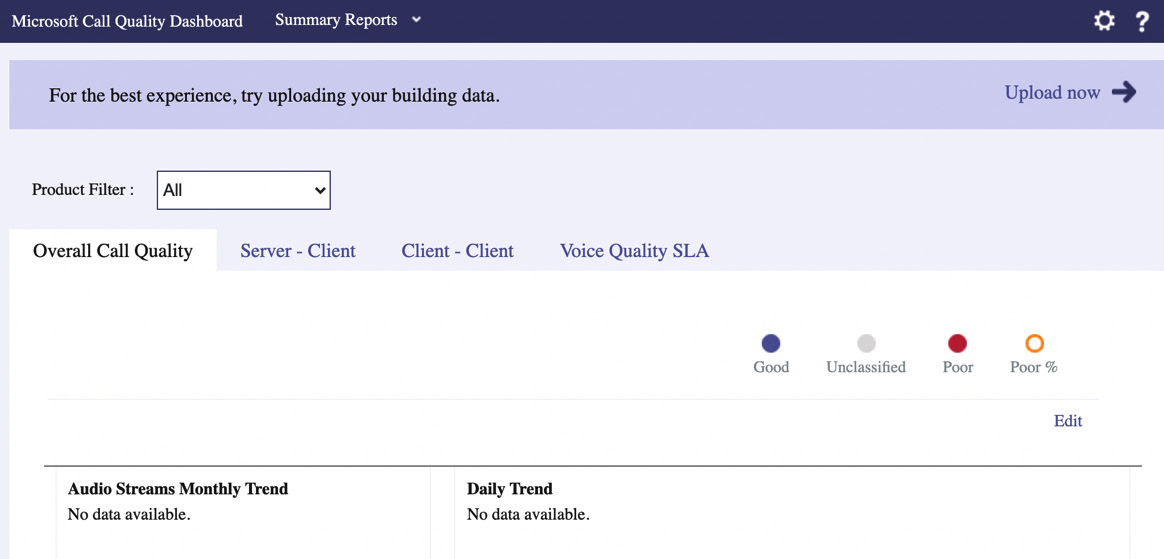Viewport: 1164px width, 559px height.
Task: Switch to the Client - Client tab
Action: tap(457, 251)
